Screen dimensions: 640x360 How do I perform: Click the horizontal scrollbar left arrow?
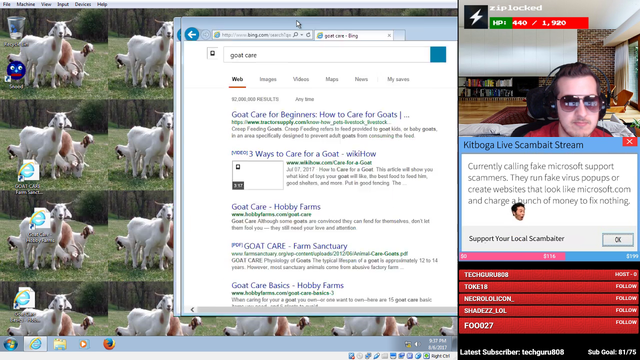pyautogui.click(x=192, y=310)
